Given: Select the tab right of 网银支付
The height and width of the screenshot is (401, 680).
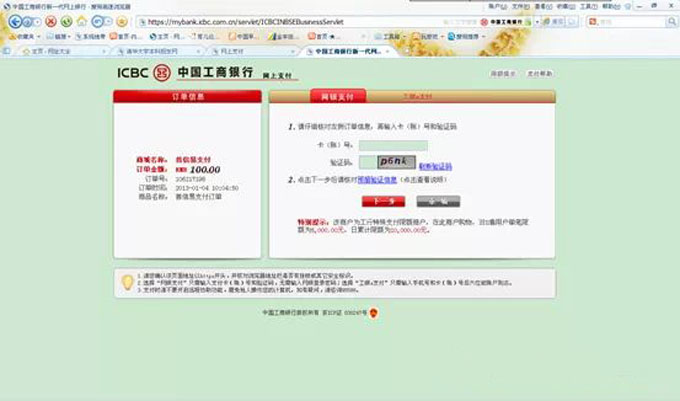Looking at the screenshot, I should [x=417, y=96].
